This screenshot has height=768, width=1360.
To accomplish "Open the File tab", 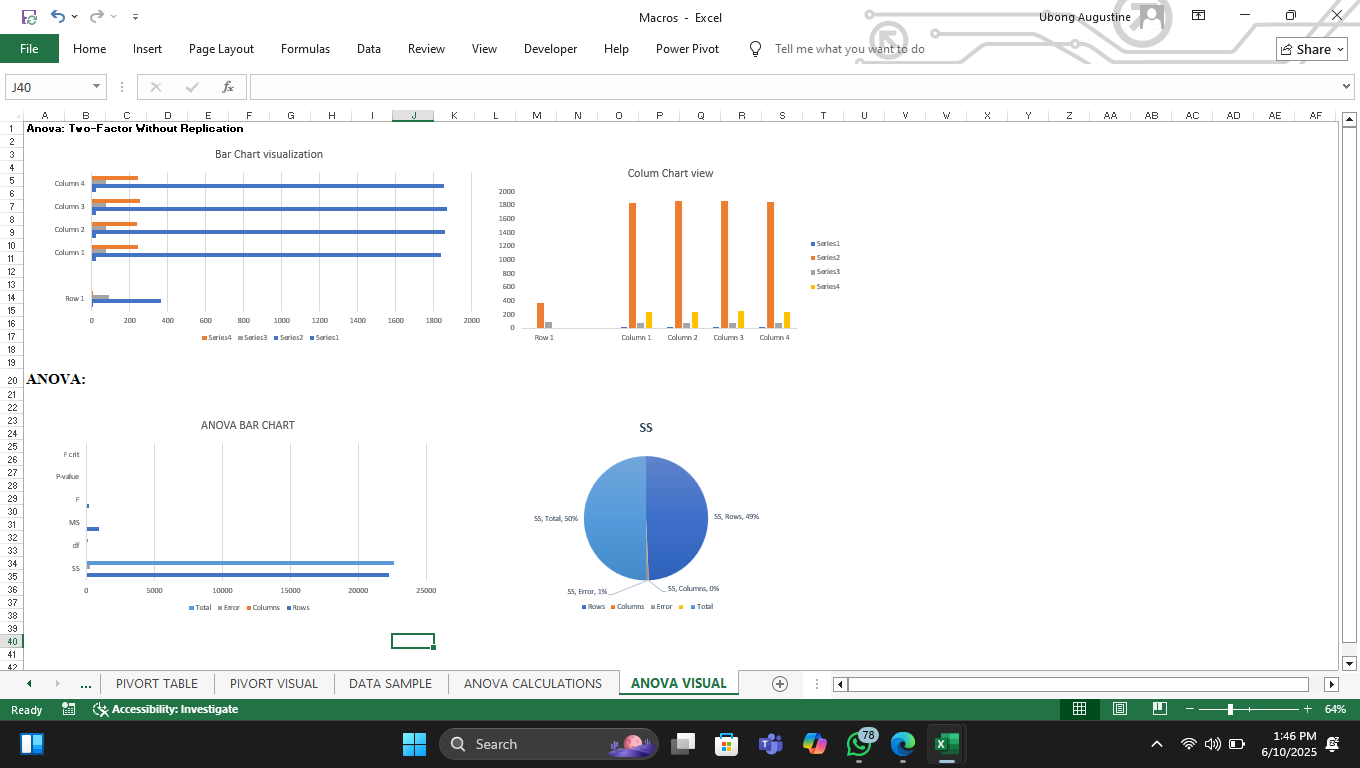I will point(29,48).
